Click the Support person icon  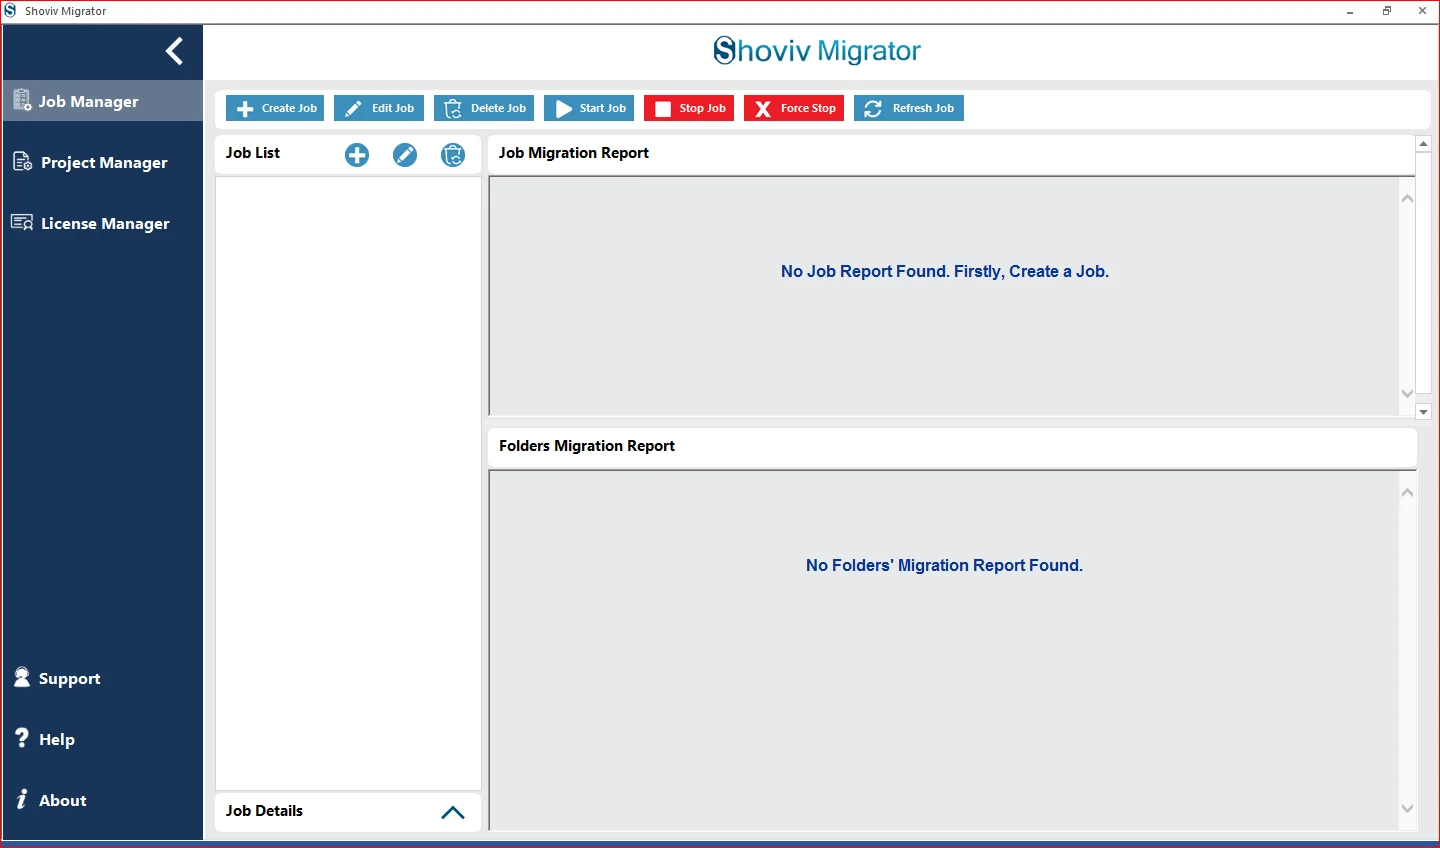(22, 677)
